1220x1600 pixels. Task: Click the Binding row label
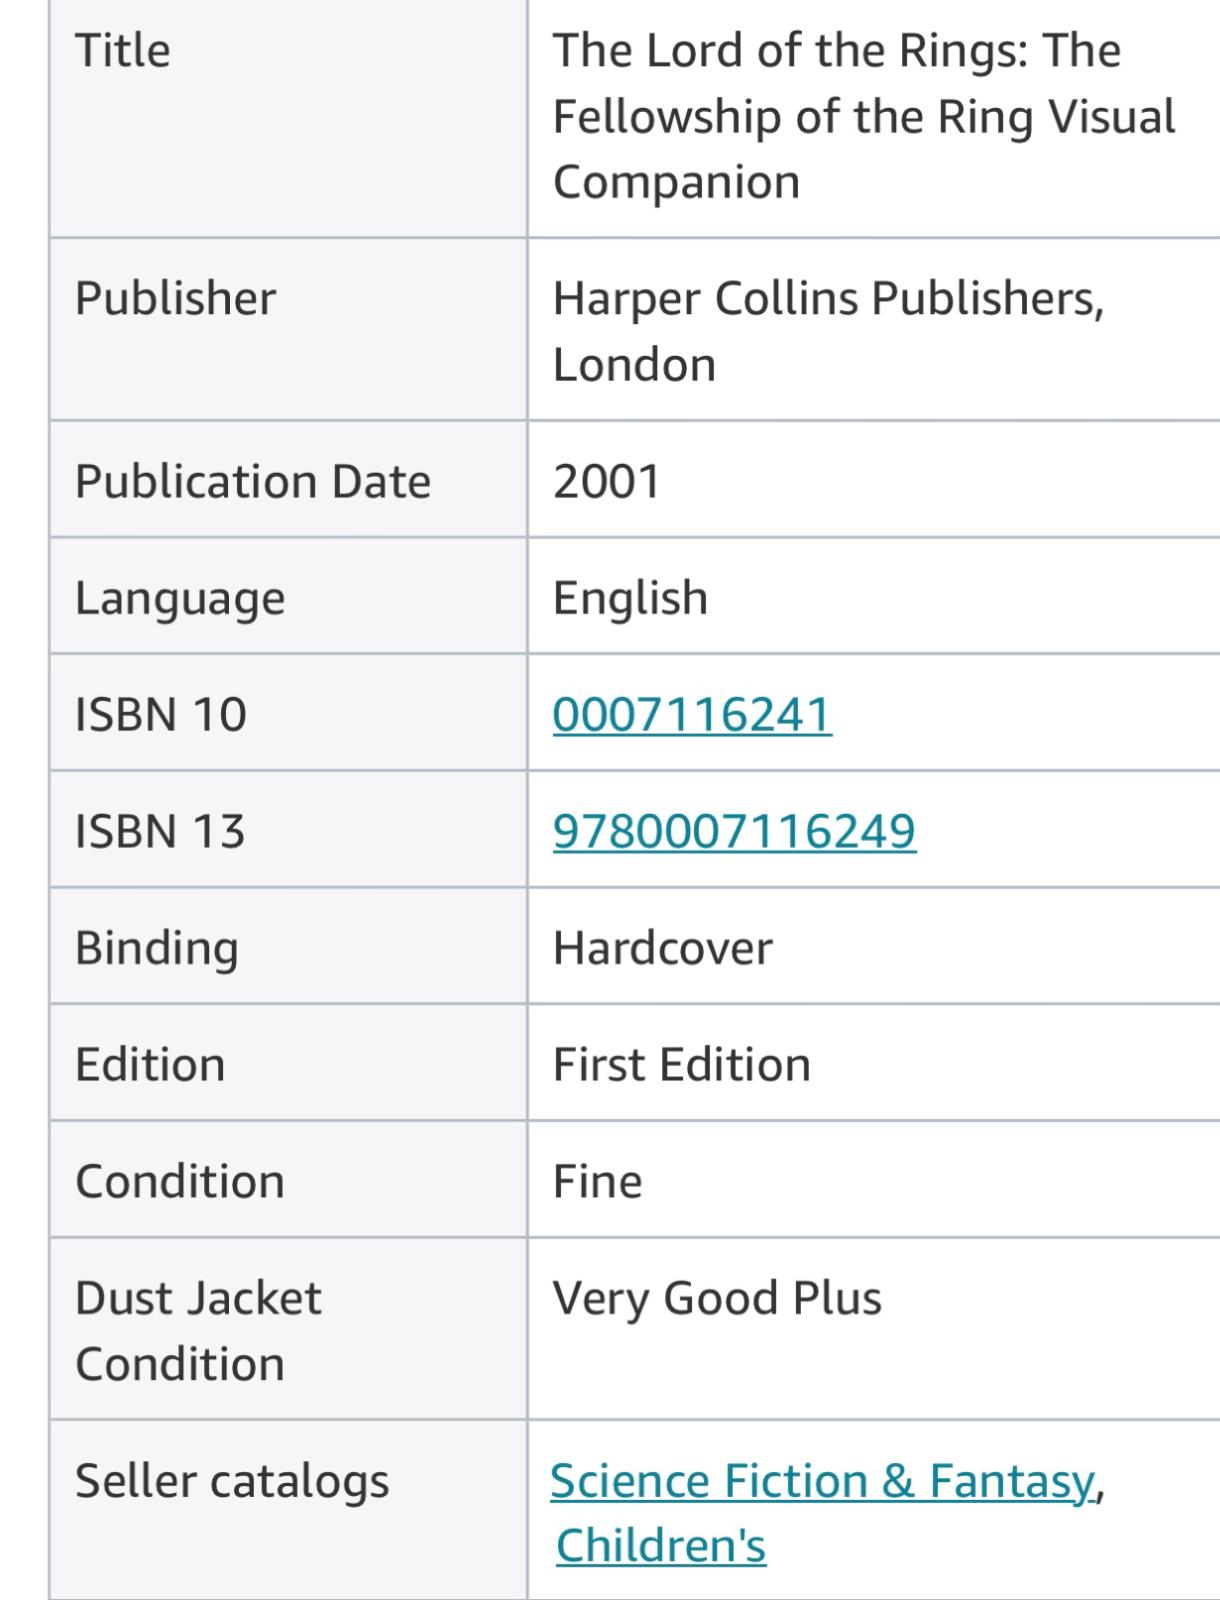point(157,948)
